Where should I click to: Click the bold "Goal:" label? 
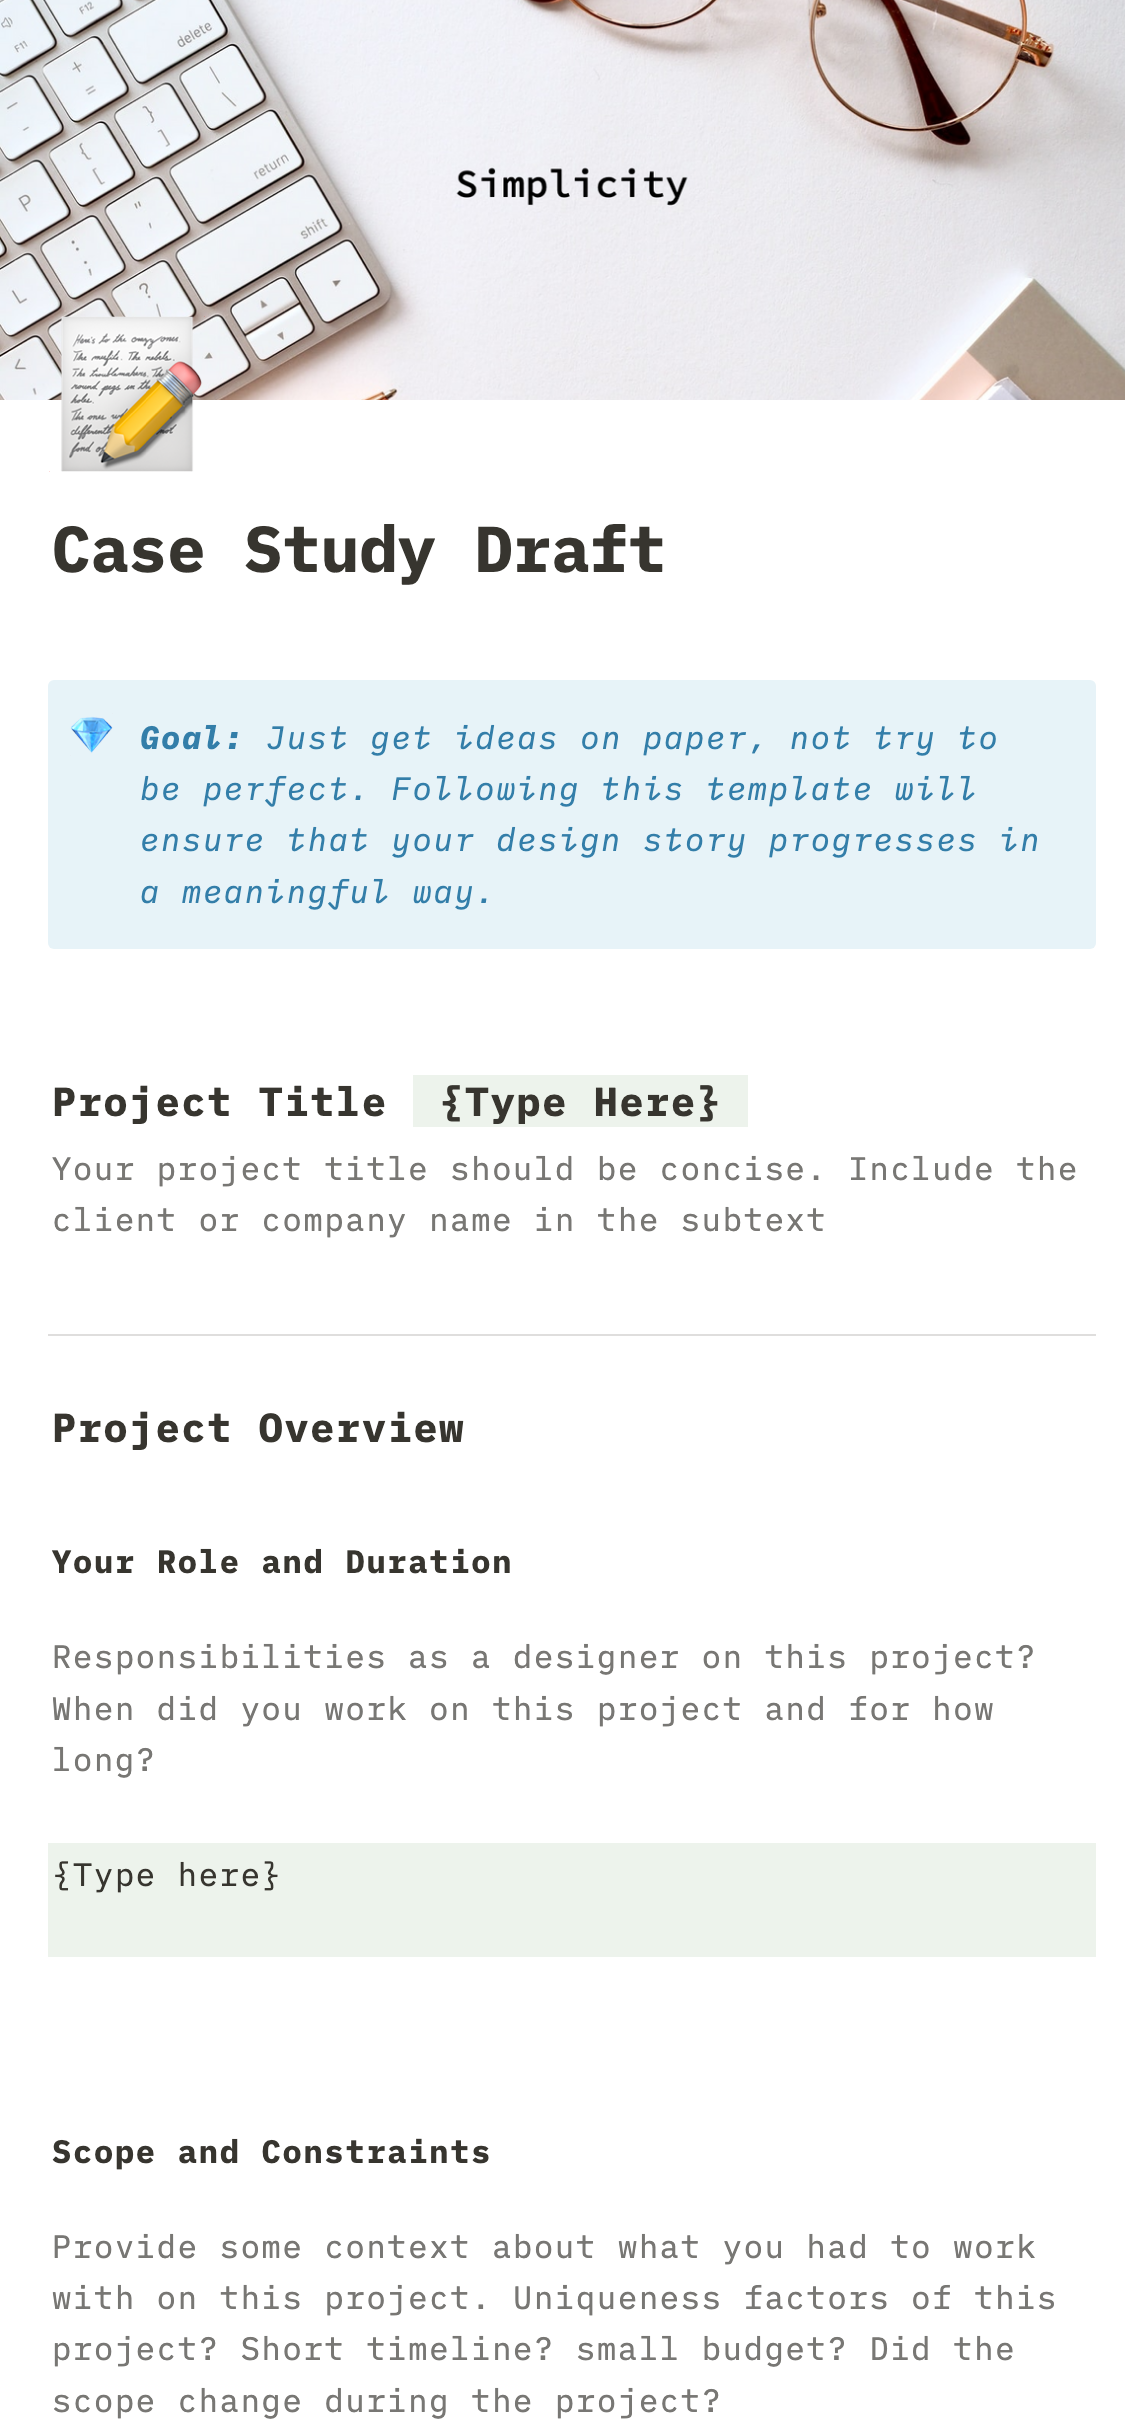tap(190, 738)
